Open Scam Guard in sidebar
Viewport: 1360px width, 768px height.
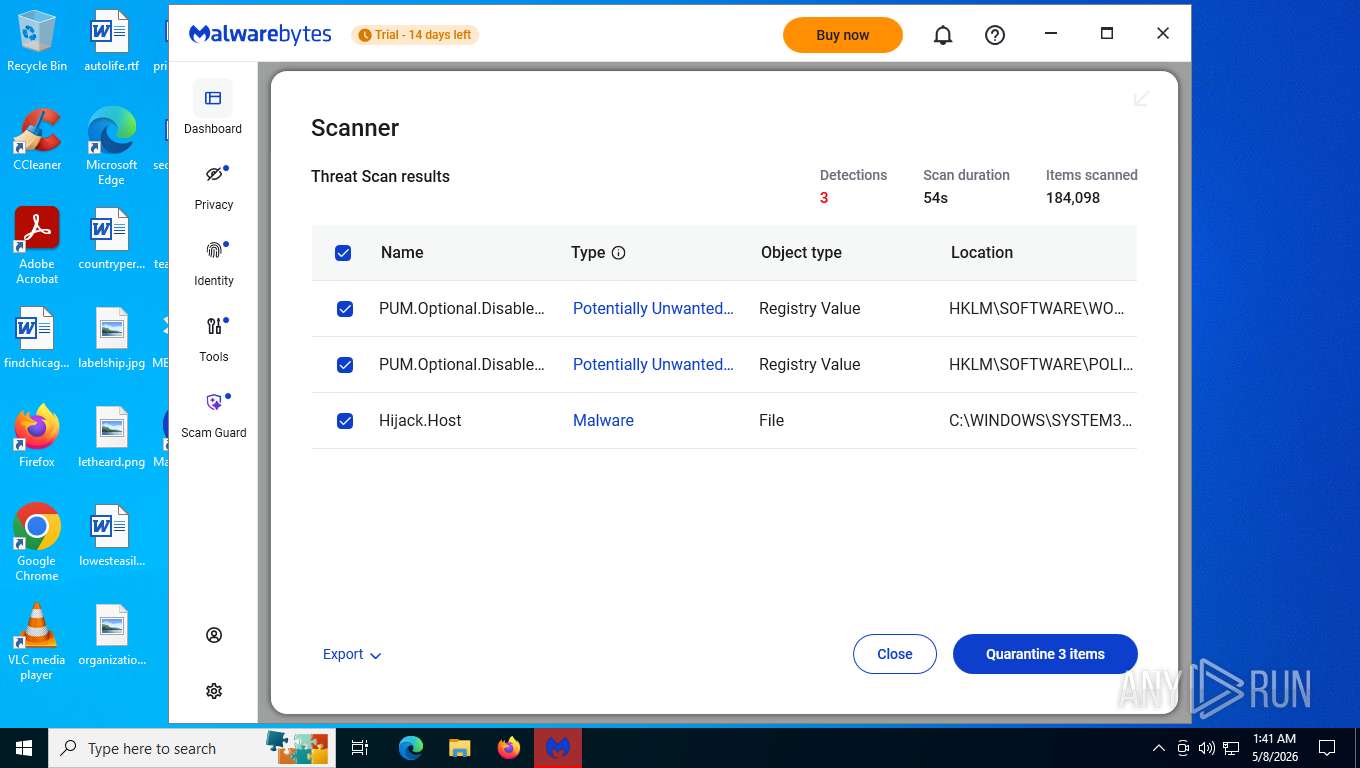pyautogui.click(x=213, y=415)
